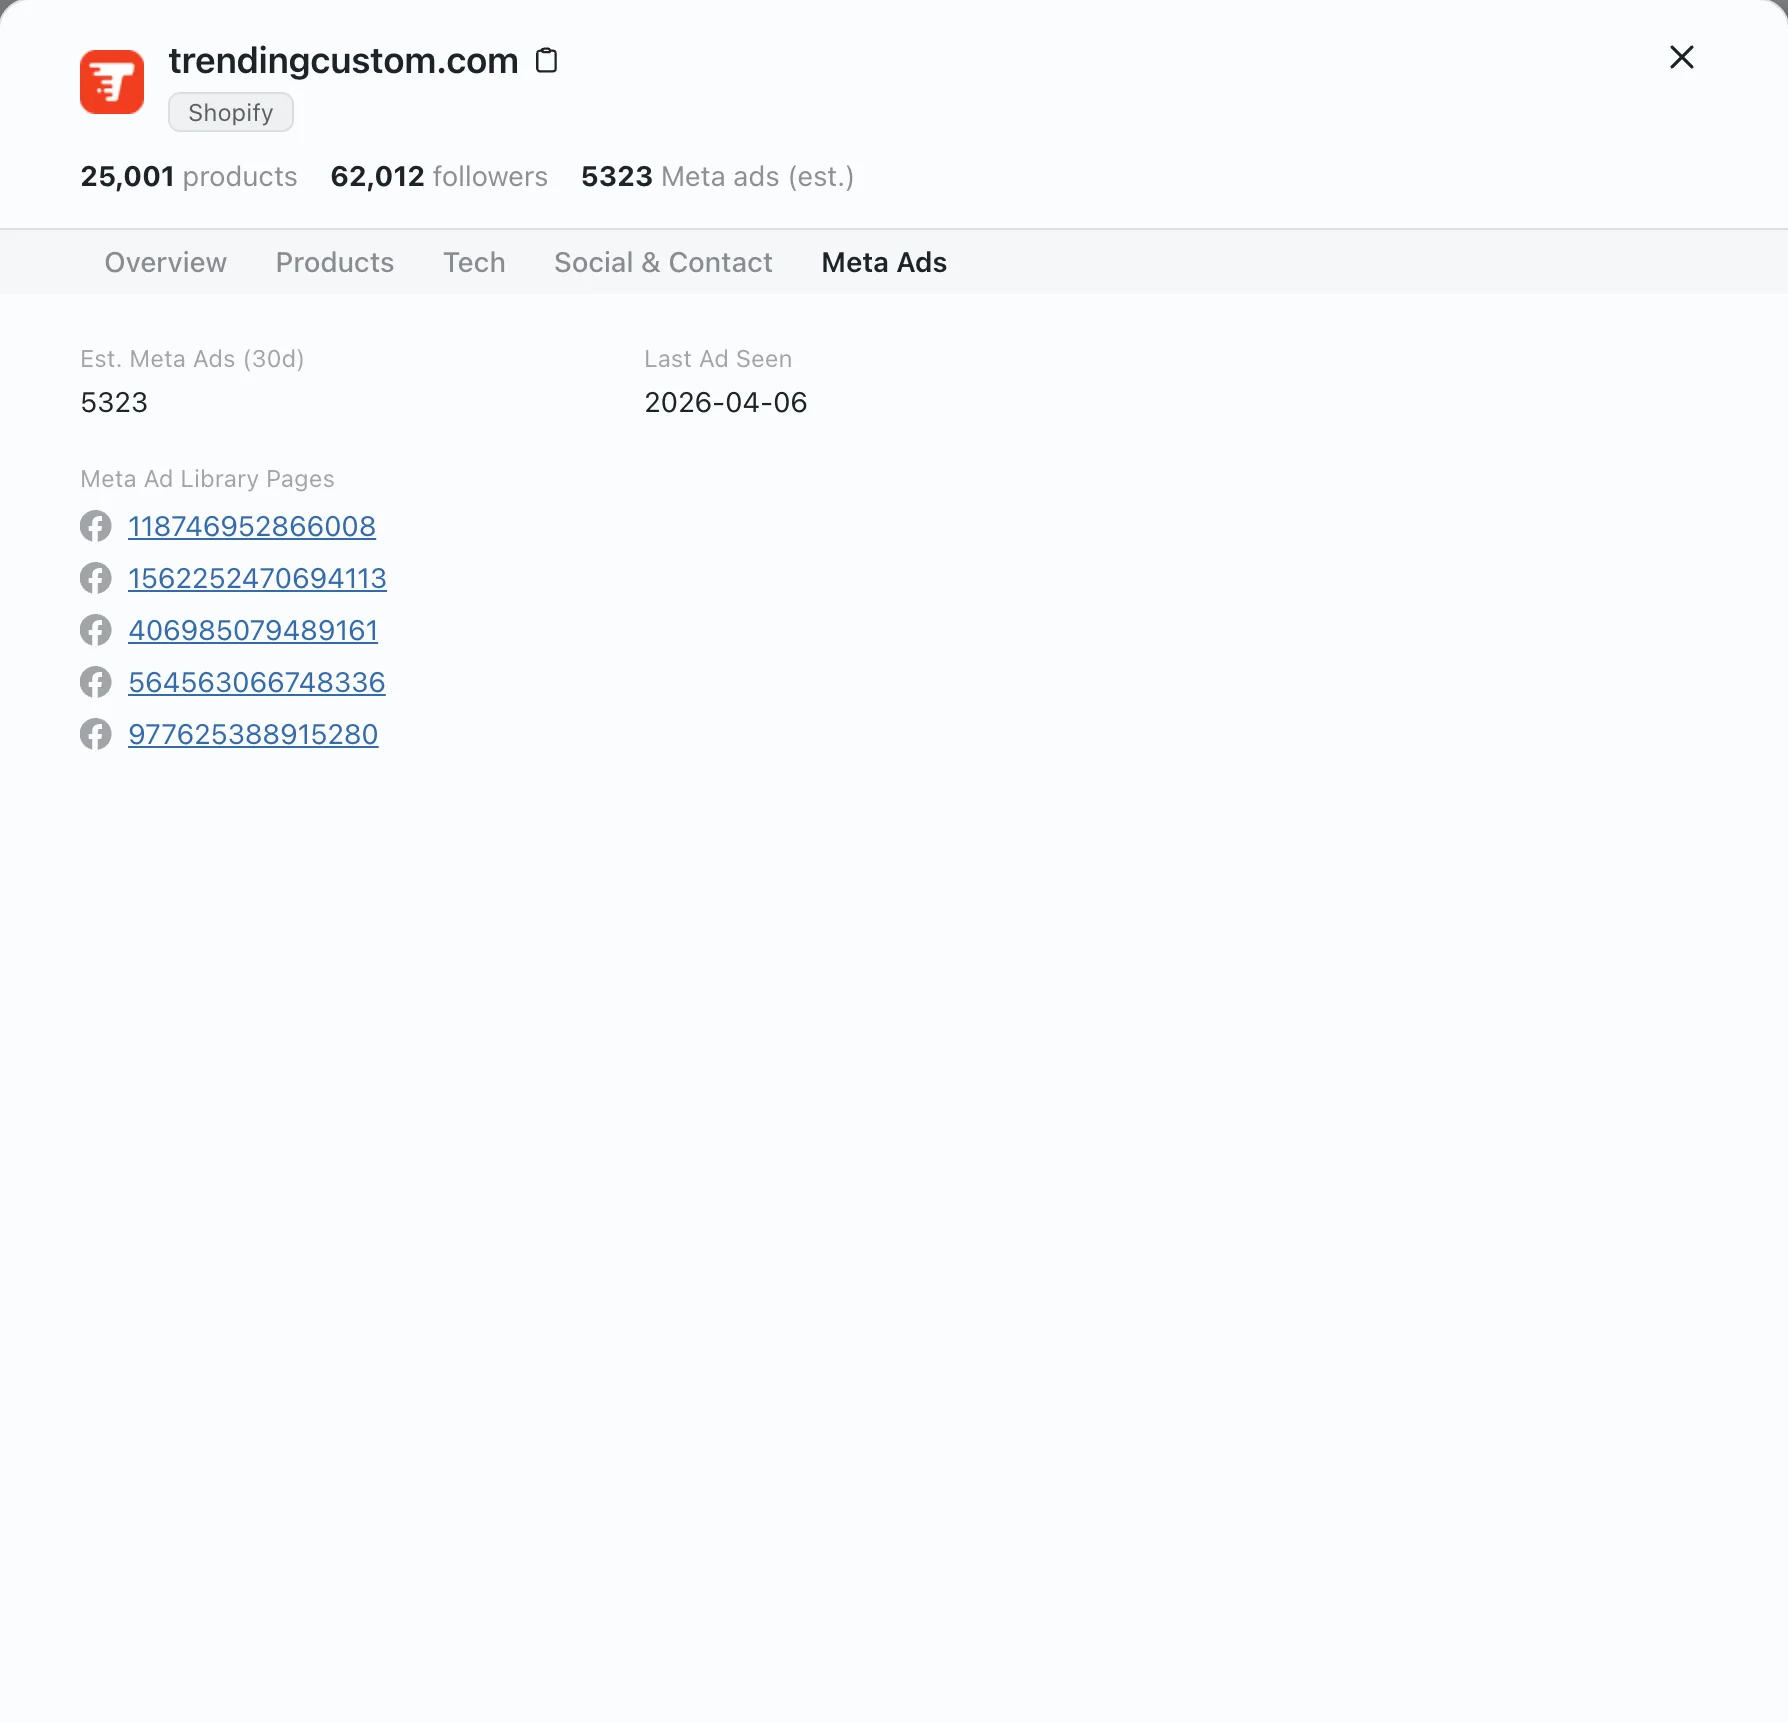Click Facebook icon beside page 406985079489161
Viewport: 1788px width, 1722px height.
click(x=96, y=630)
